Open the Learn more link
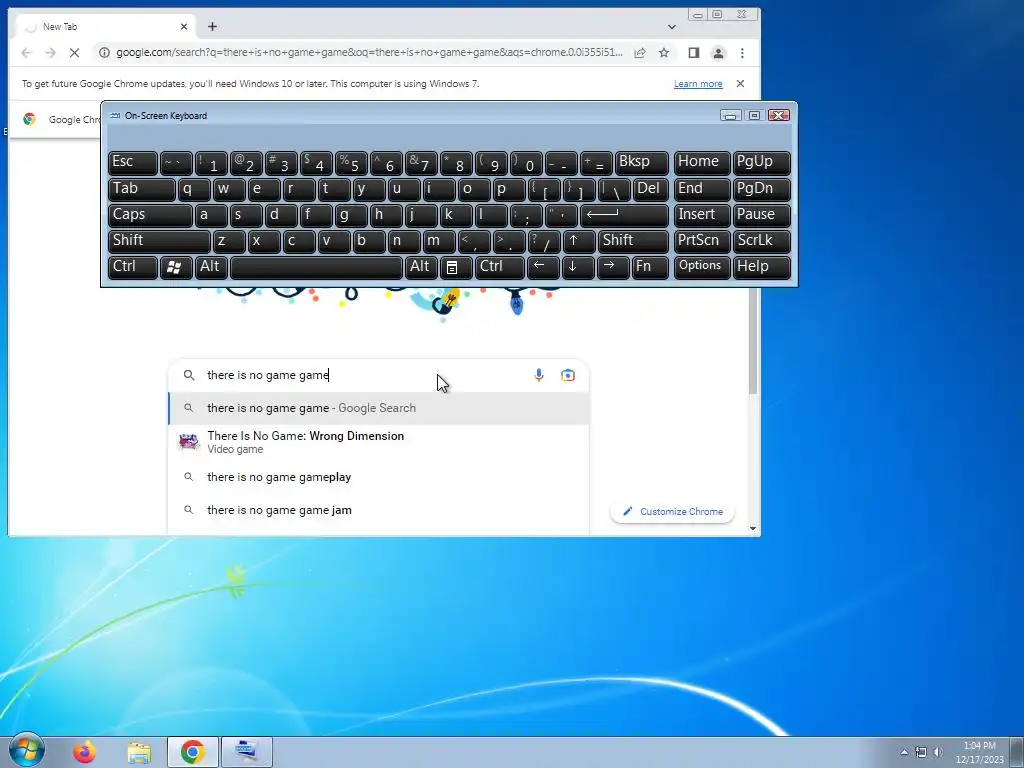The height and width of the screenshot is (768, 1024). point(697,84)
